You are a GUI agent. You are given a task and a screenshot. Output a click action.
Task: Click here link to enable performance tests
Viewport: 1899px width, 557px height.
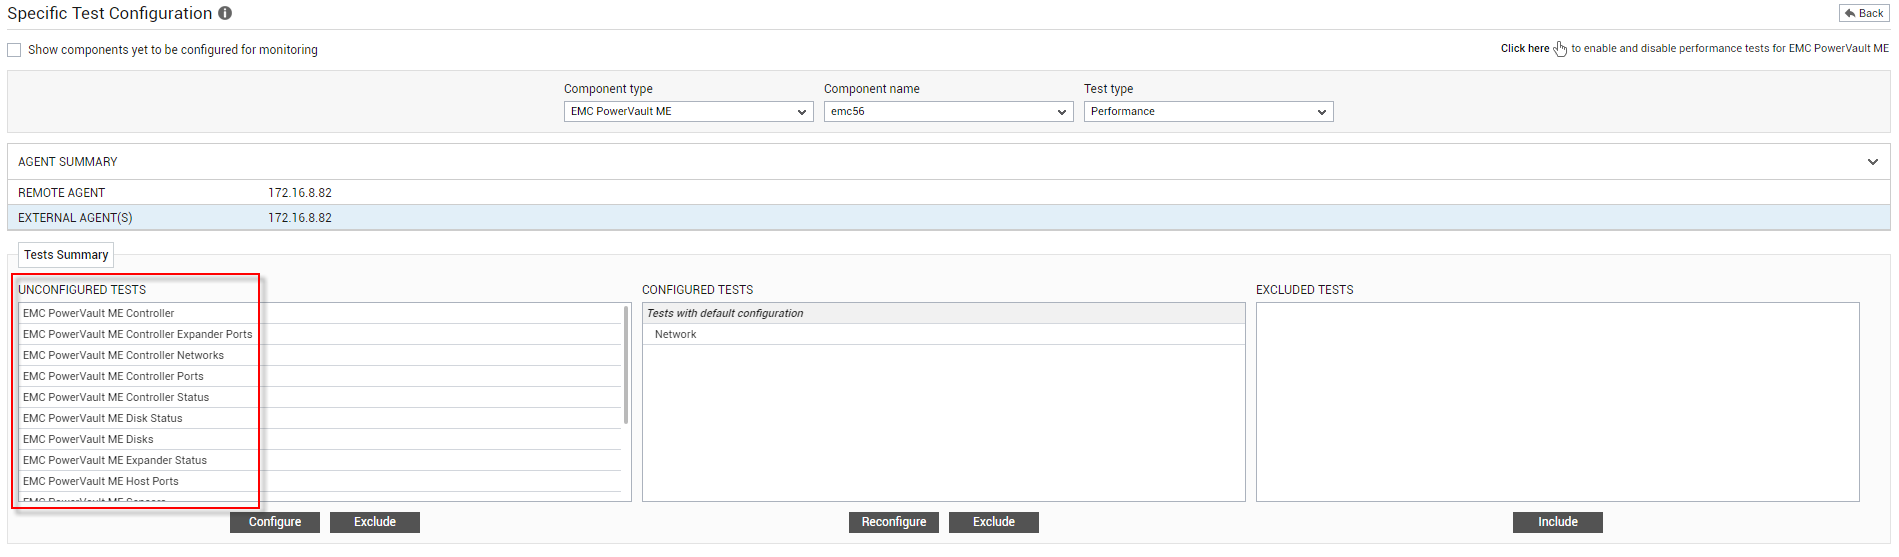[1525, 48]
